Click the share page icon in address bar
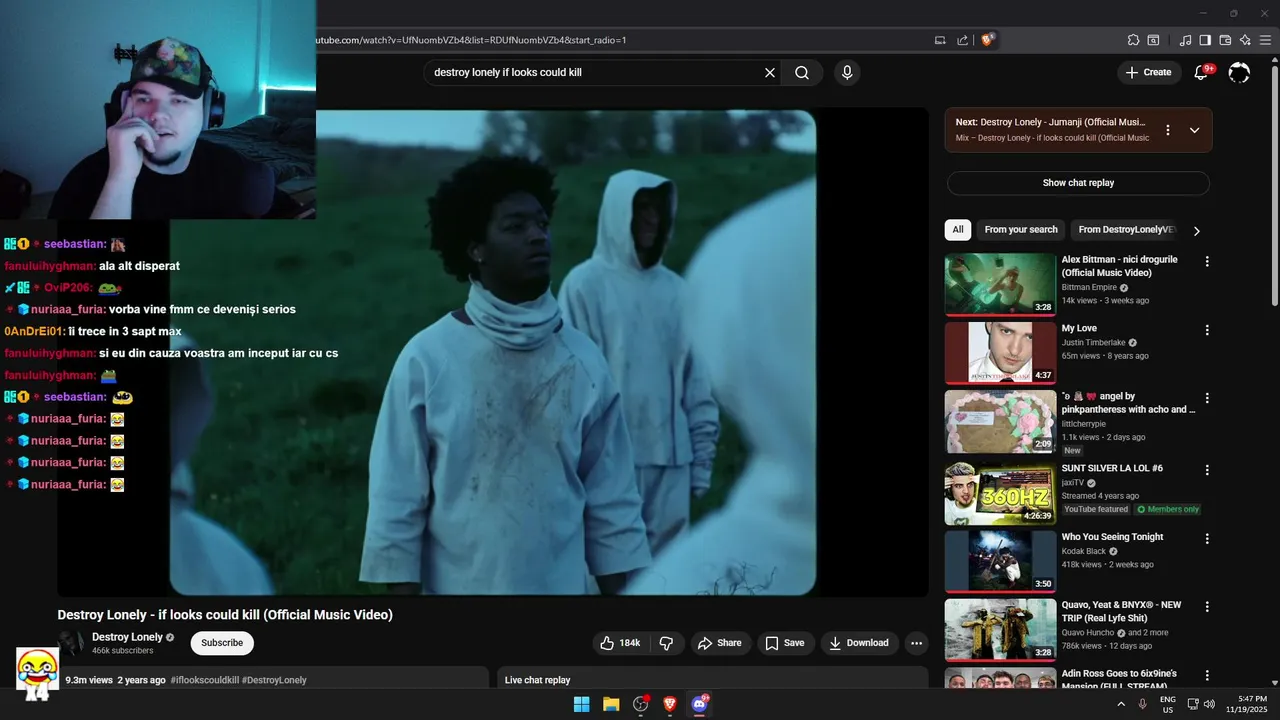The image size is (1280, 720). click(x=962, y=40)
